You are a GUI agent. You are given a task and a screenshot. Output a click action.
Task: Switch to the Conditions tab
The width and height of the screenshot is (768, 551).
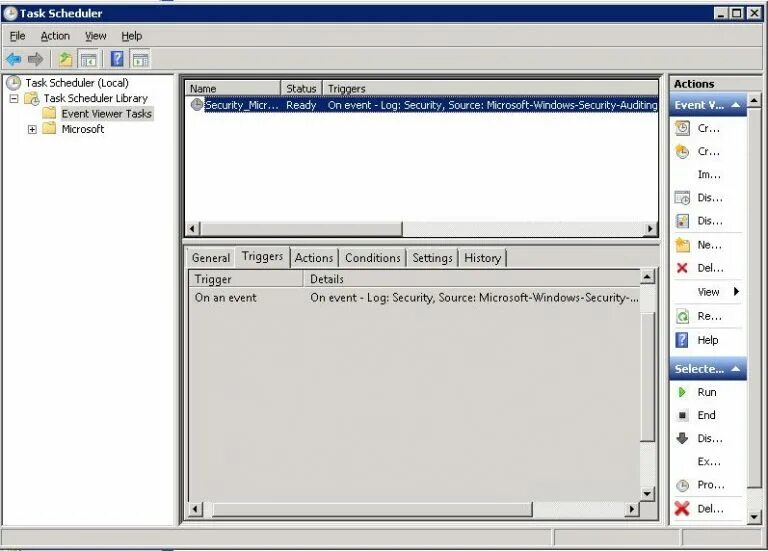[373, 258]
